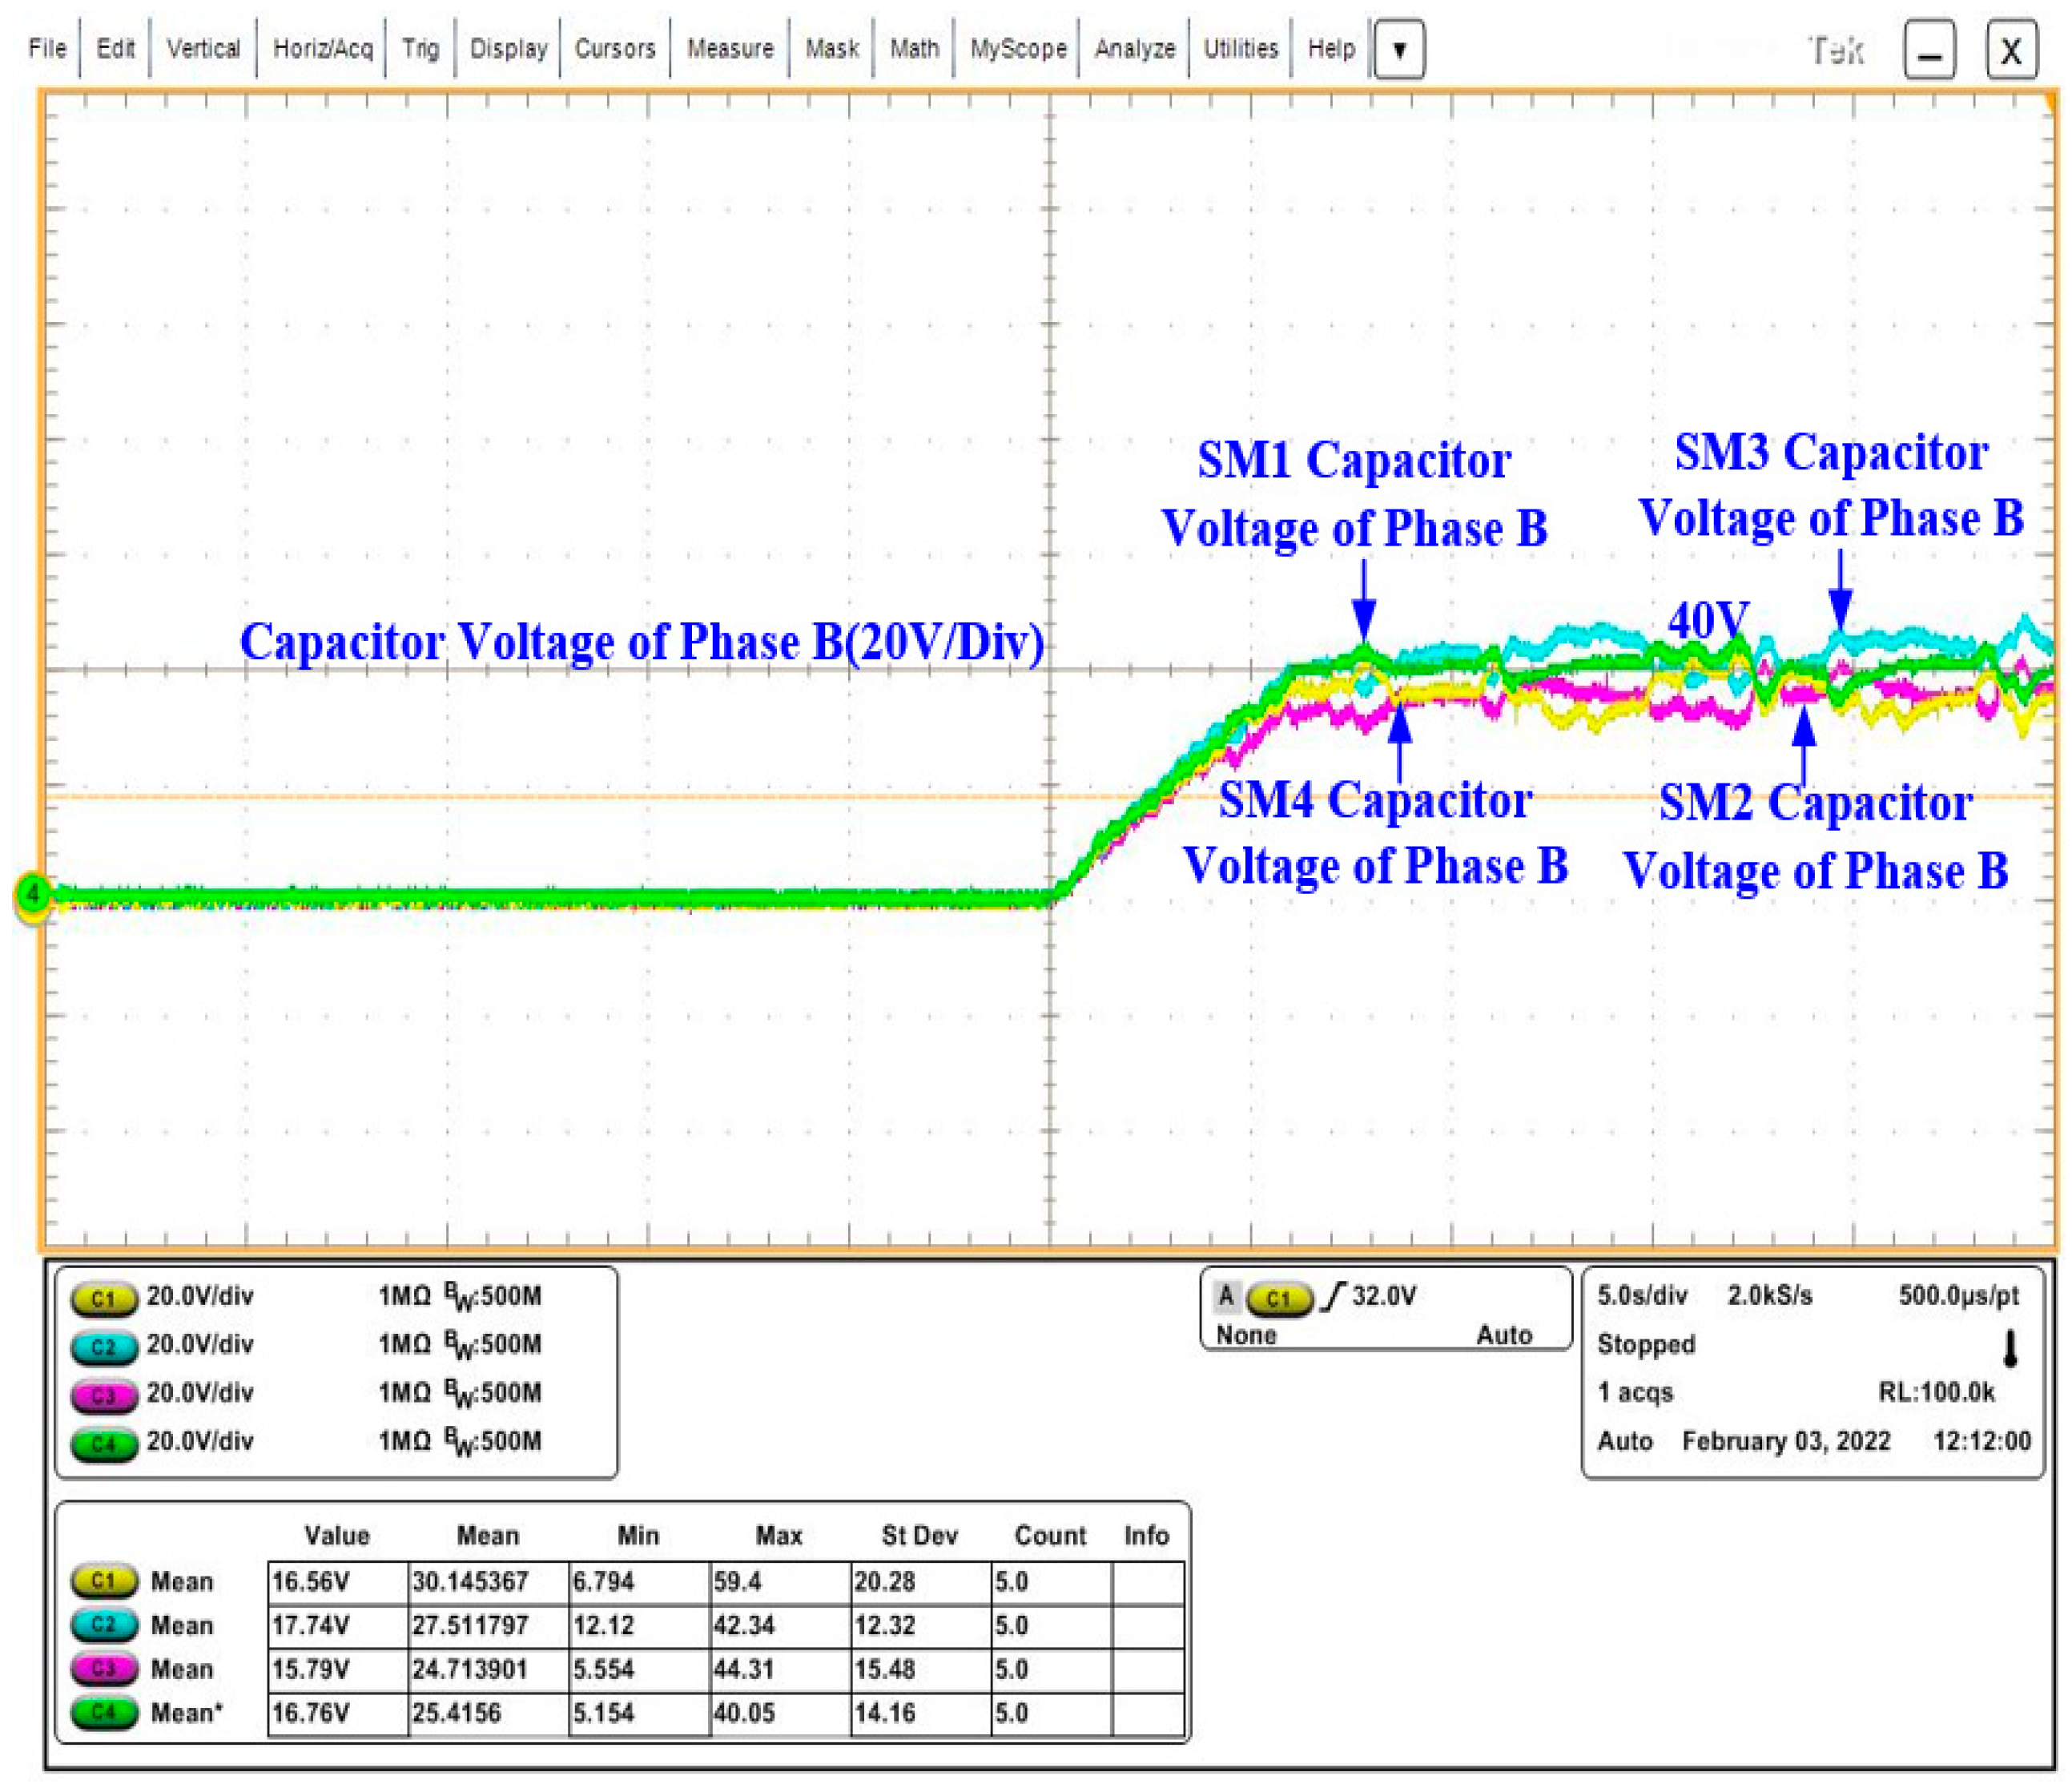
Task: Open the Cursors menu
Action: [614, 49]
